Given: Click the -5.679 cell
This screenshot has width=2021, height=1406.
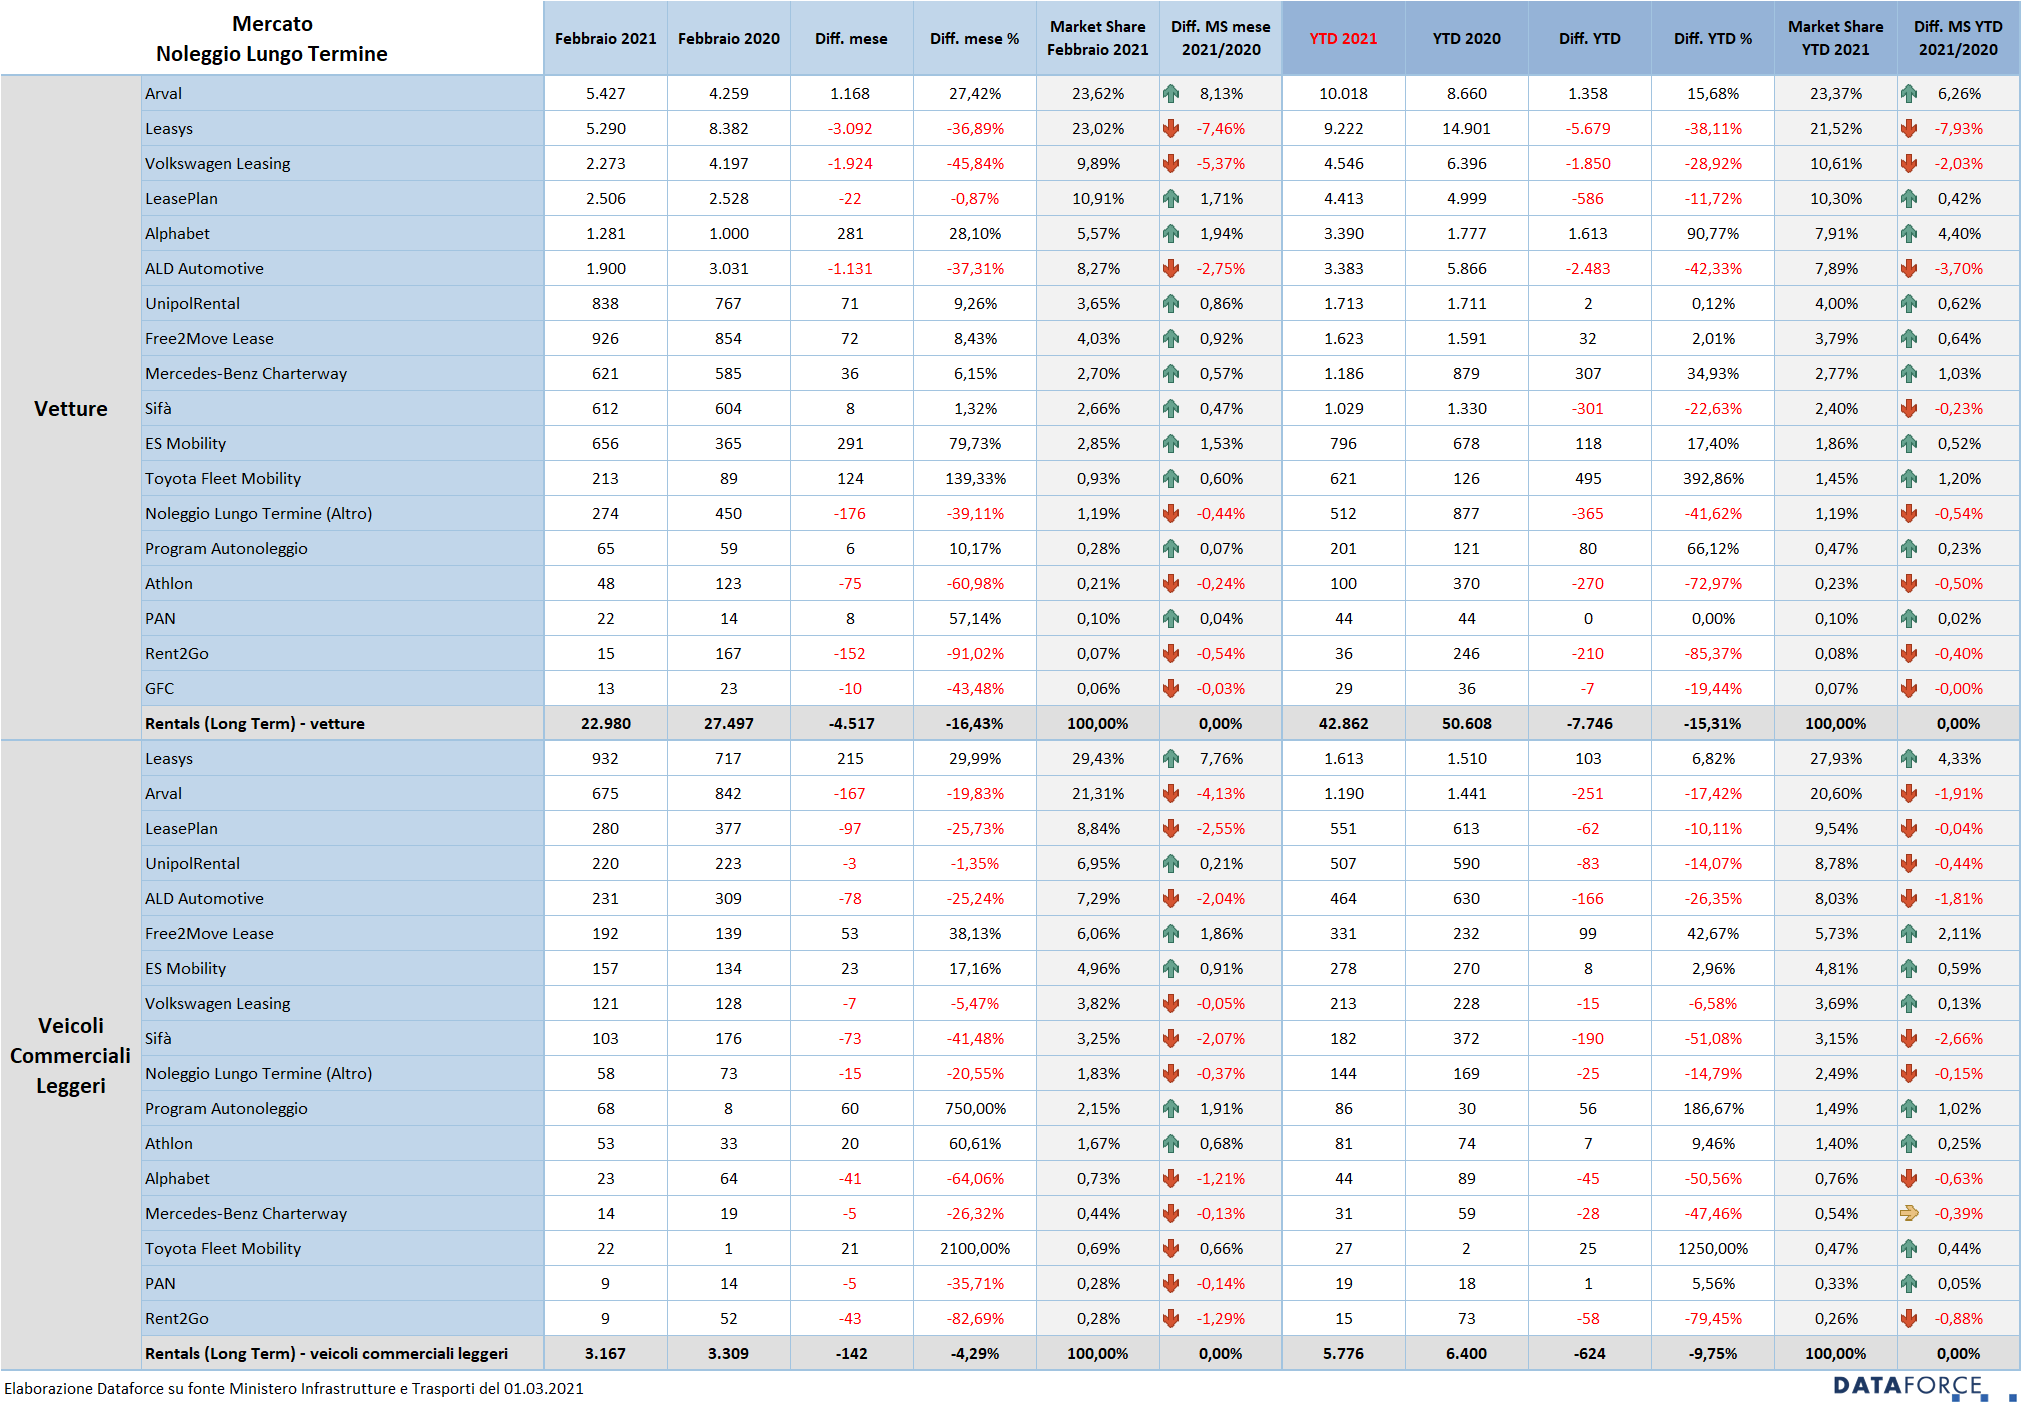Looking at the screenshot, I should click(1589, 128).
